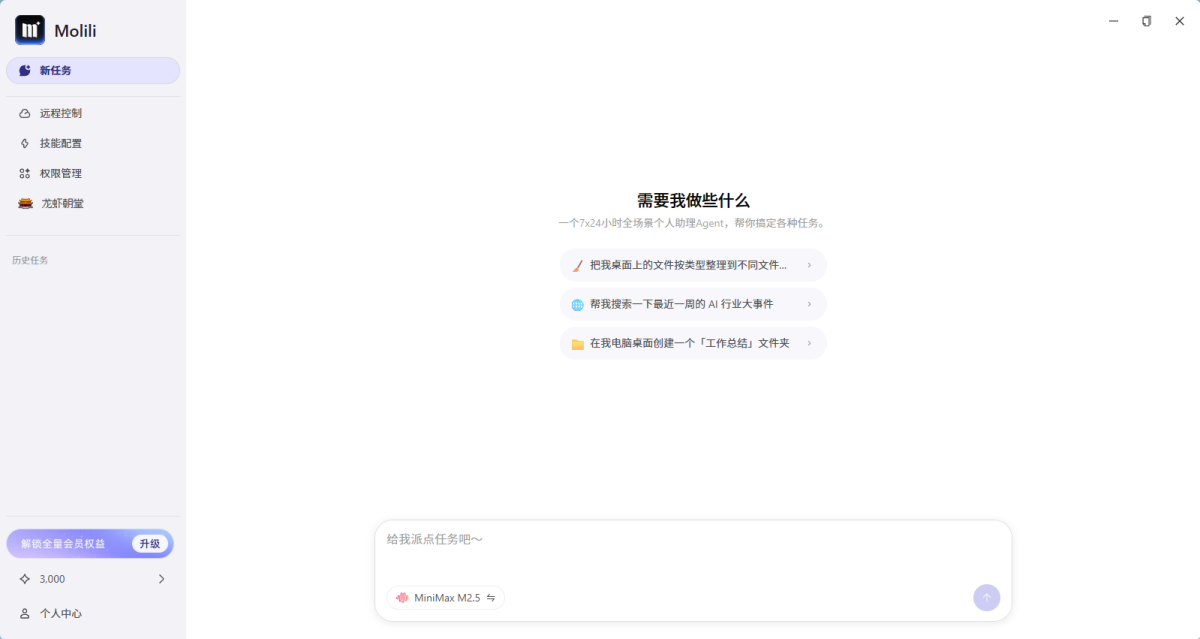Click the chevron on the 工作总结 folder suggestion

(x=809, y=344)
